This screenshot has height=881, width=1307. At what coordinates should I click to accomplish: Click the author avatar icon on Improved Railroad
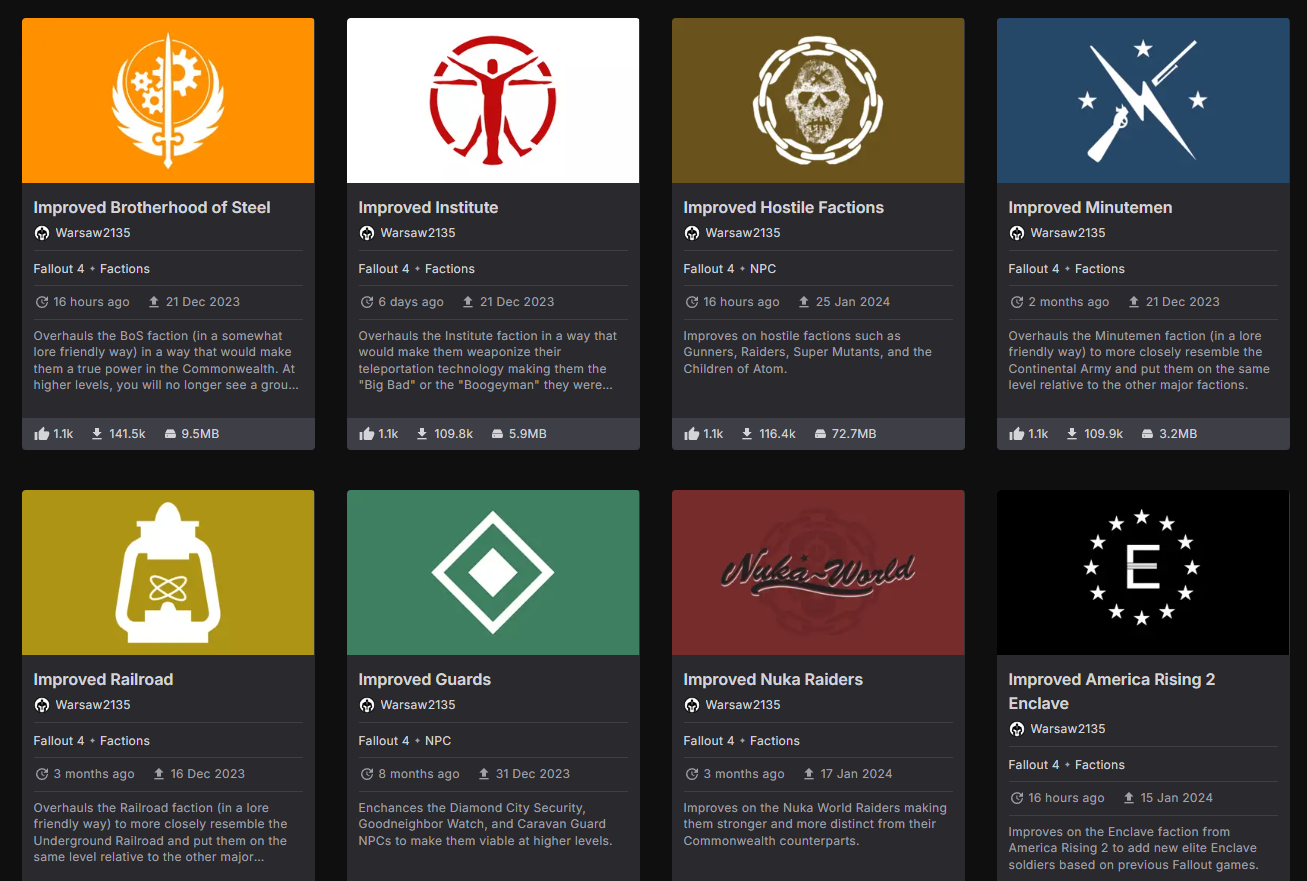42,705
